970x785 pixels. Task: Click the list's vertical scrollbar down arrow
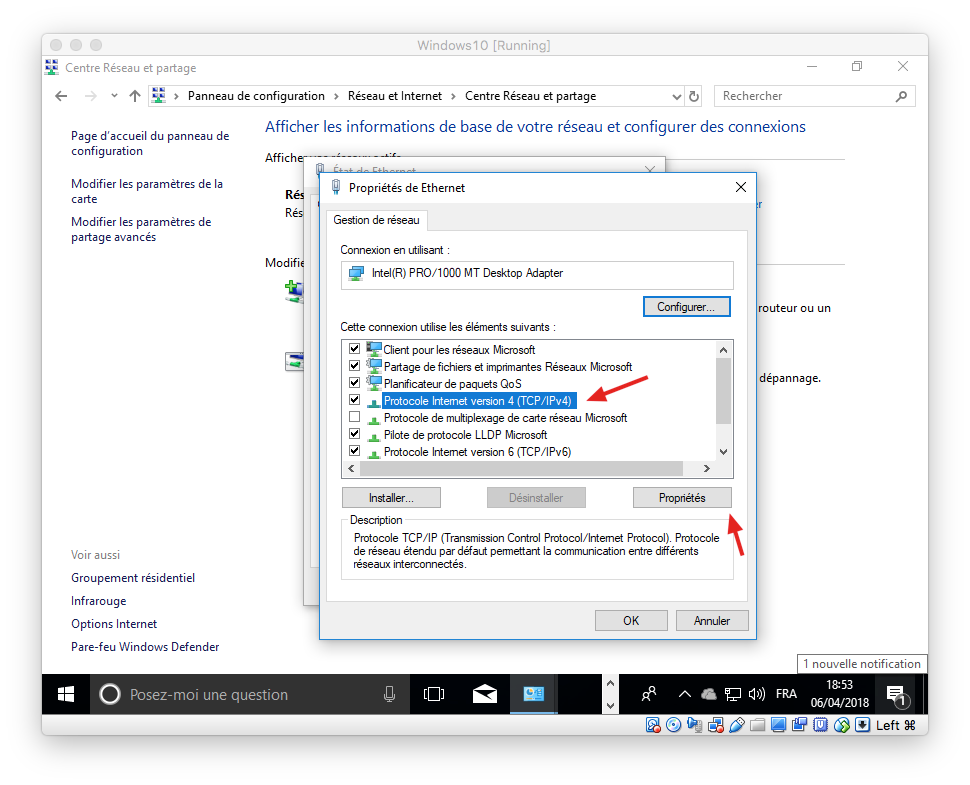723,452
